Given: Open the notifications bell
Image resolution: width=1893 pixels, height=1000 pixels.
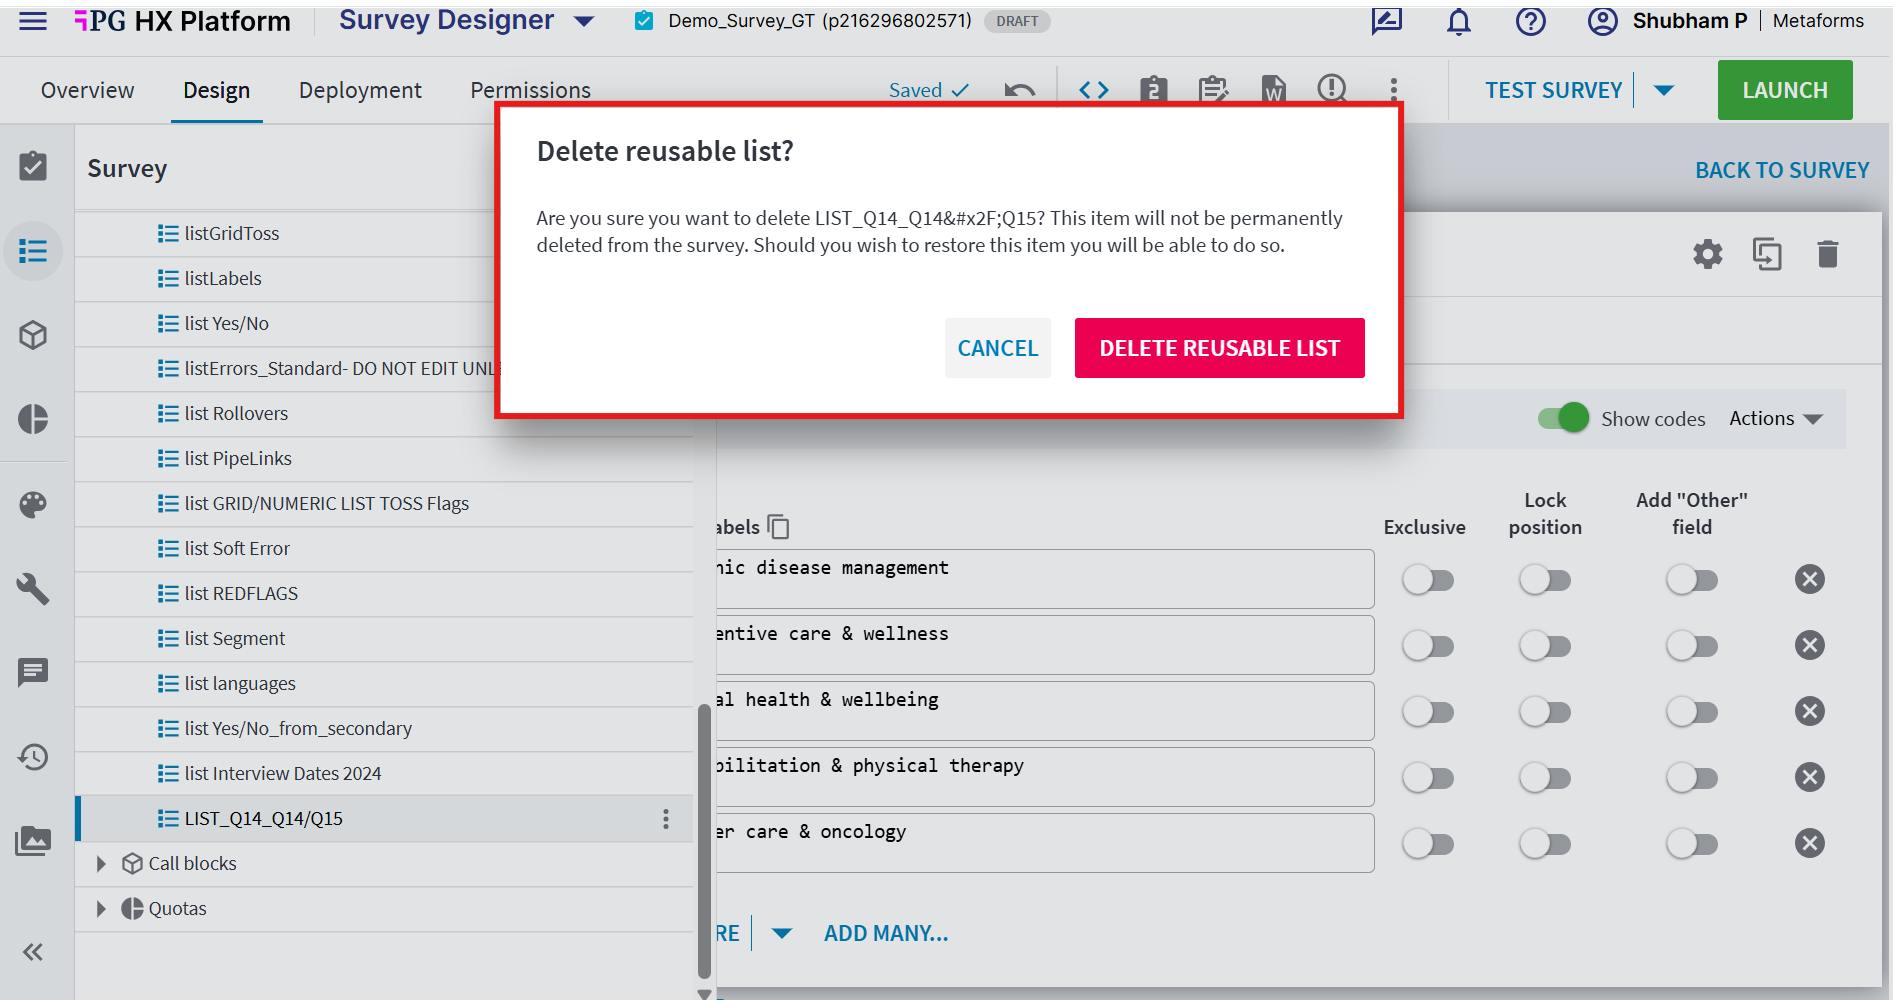Looking at the screenshot, I should pyautogui.click(x=1459, y=21).
